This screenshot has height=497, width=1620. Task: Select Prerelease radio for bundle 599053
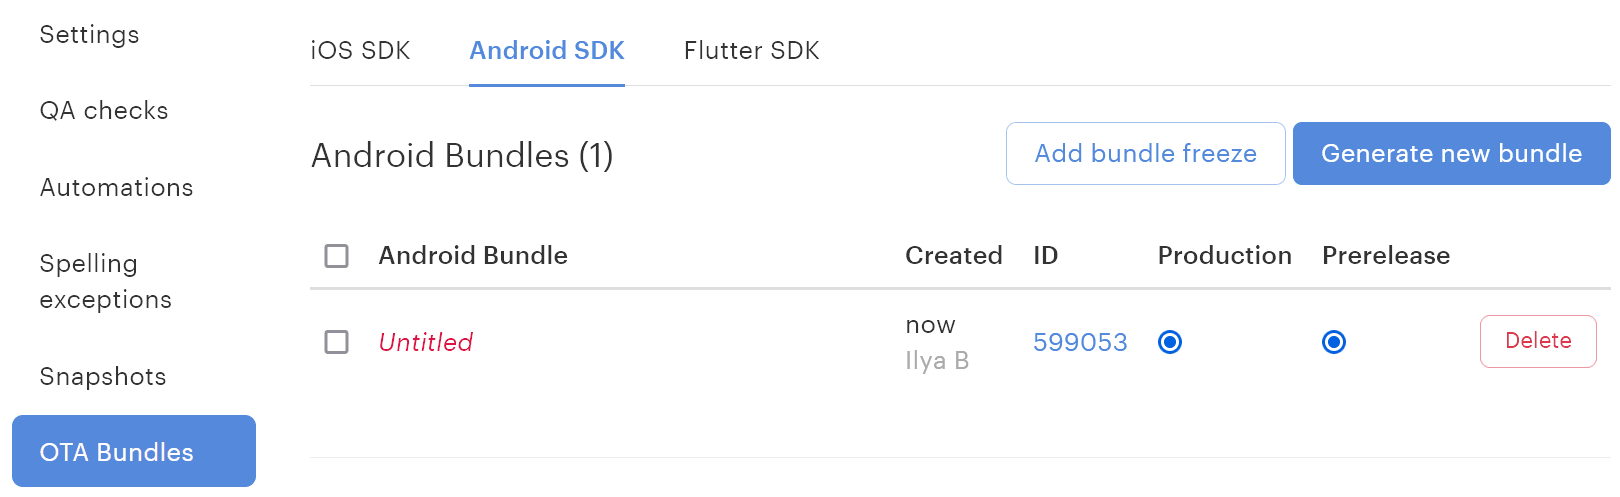coord(1334,342)
